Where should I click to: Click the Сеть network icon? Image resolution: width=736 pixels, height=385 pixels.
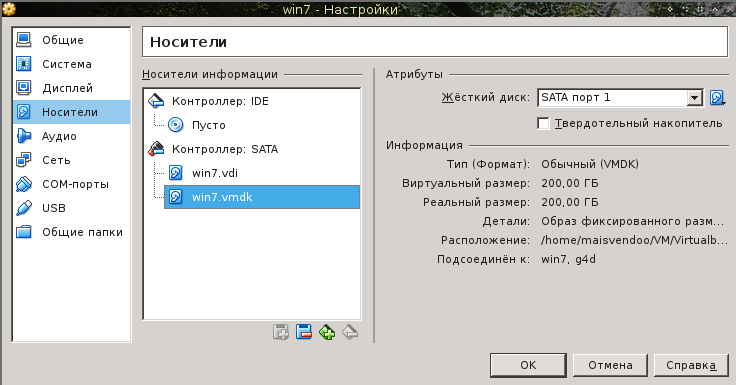(x=23, y=160)
